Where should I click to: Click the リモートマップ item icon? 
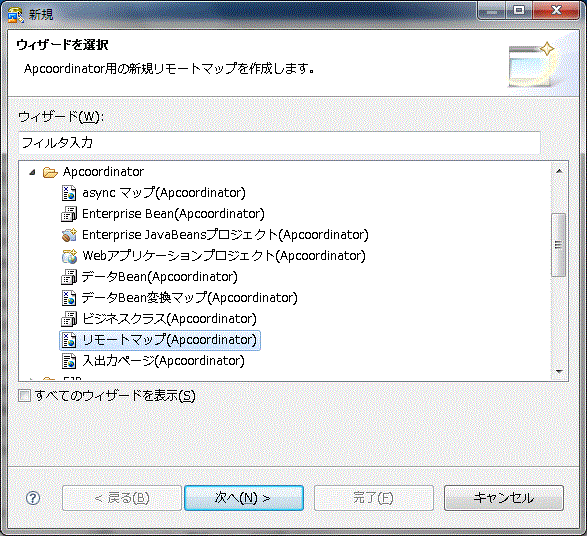click(x=69, y=340)
